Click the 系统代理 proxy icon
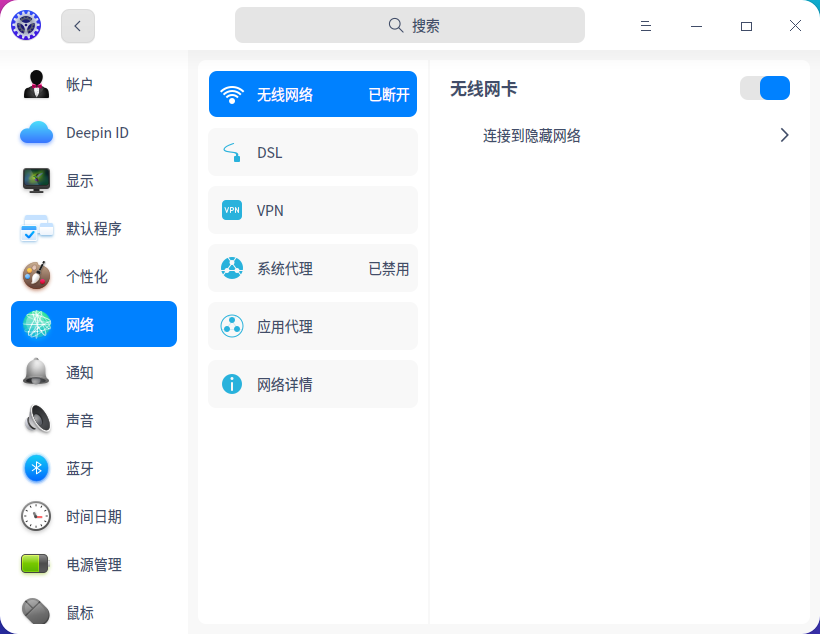The height and width of the screenshot is (634, 820). (x=232, y=268)
